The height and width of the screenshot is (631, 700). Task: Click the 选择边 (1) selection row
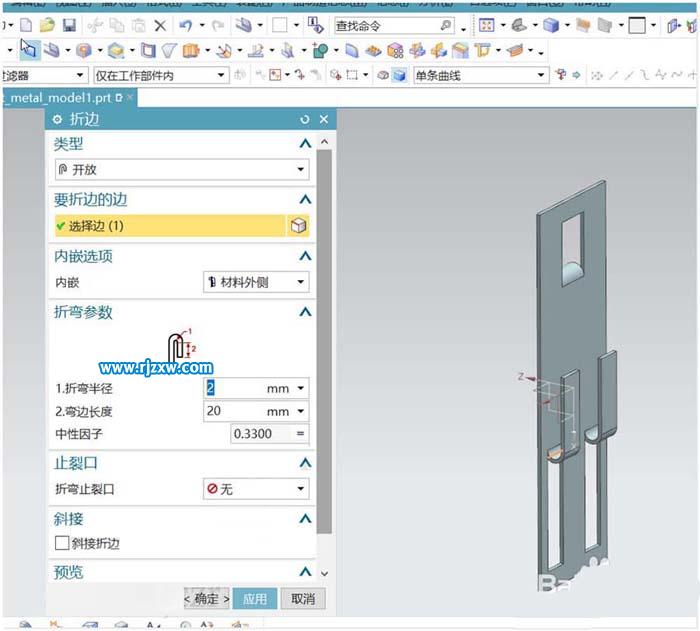click(170, 226)
